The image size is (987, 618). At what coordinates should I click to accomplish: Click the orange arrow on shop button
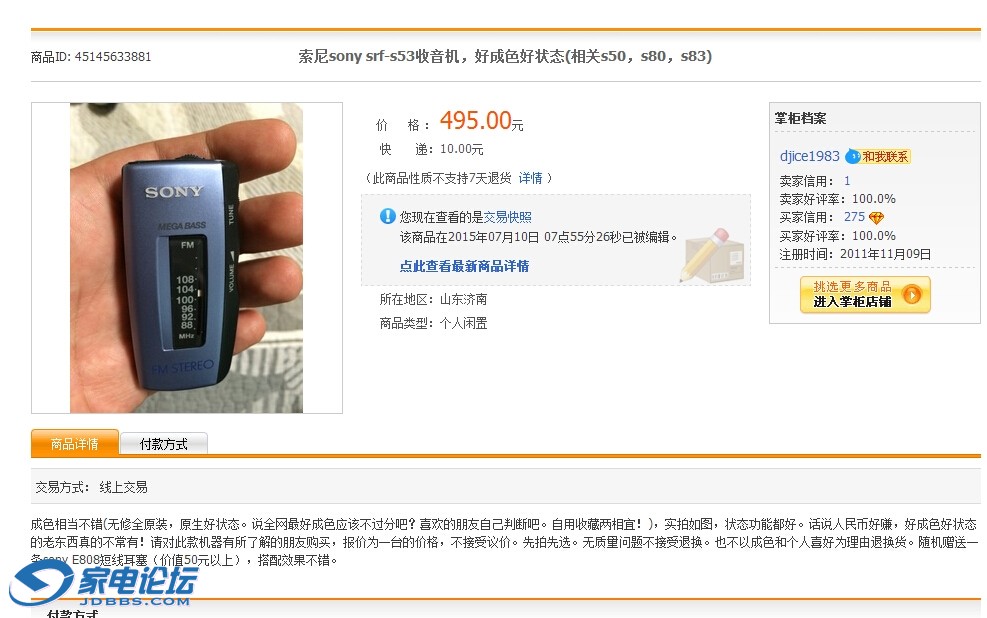pos(912,295)
